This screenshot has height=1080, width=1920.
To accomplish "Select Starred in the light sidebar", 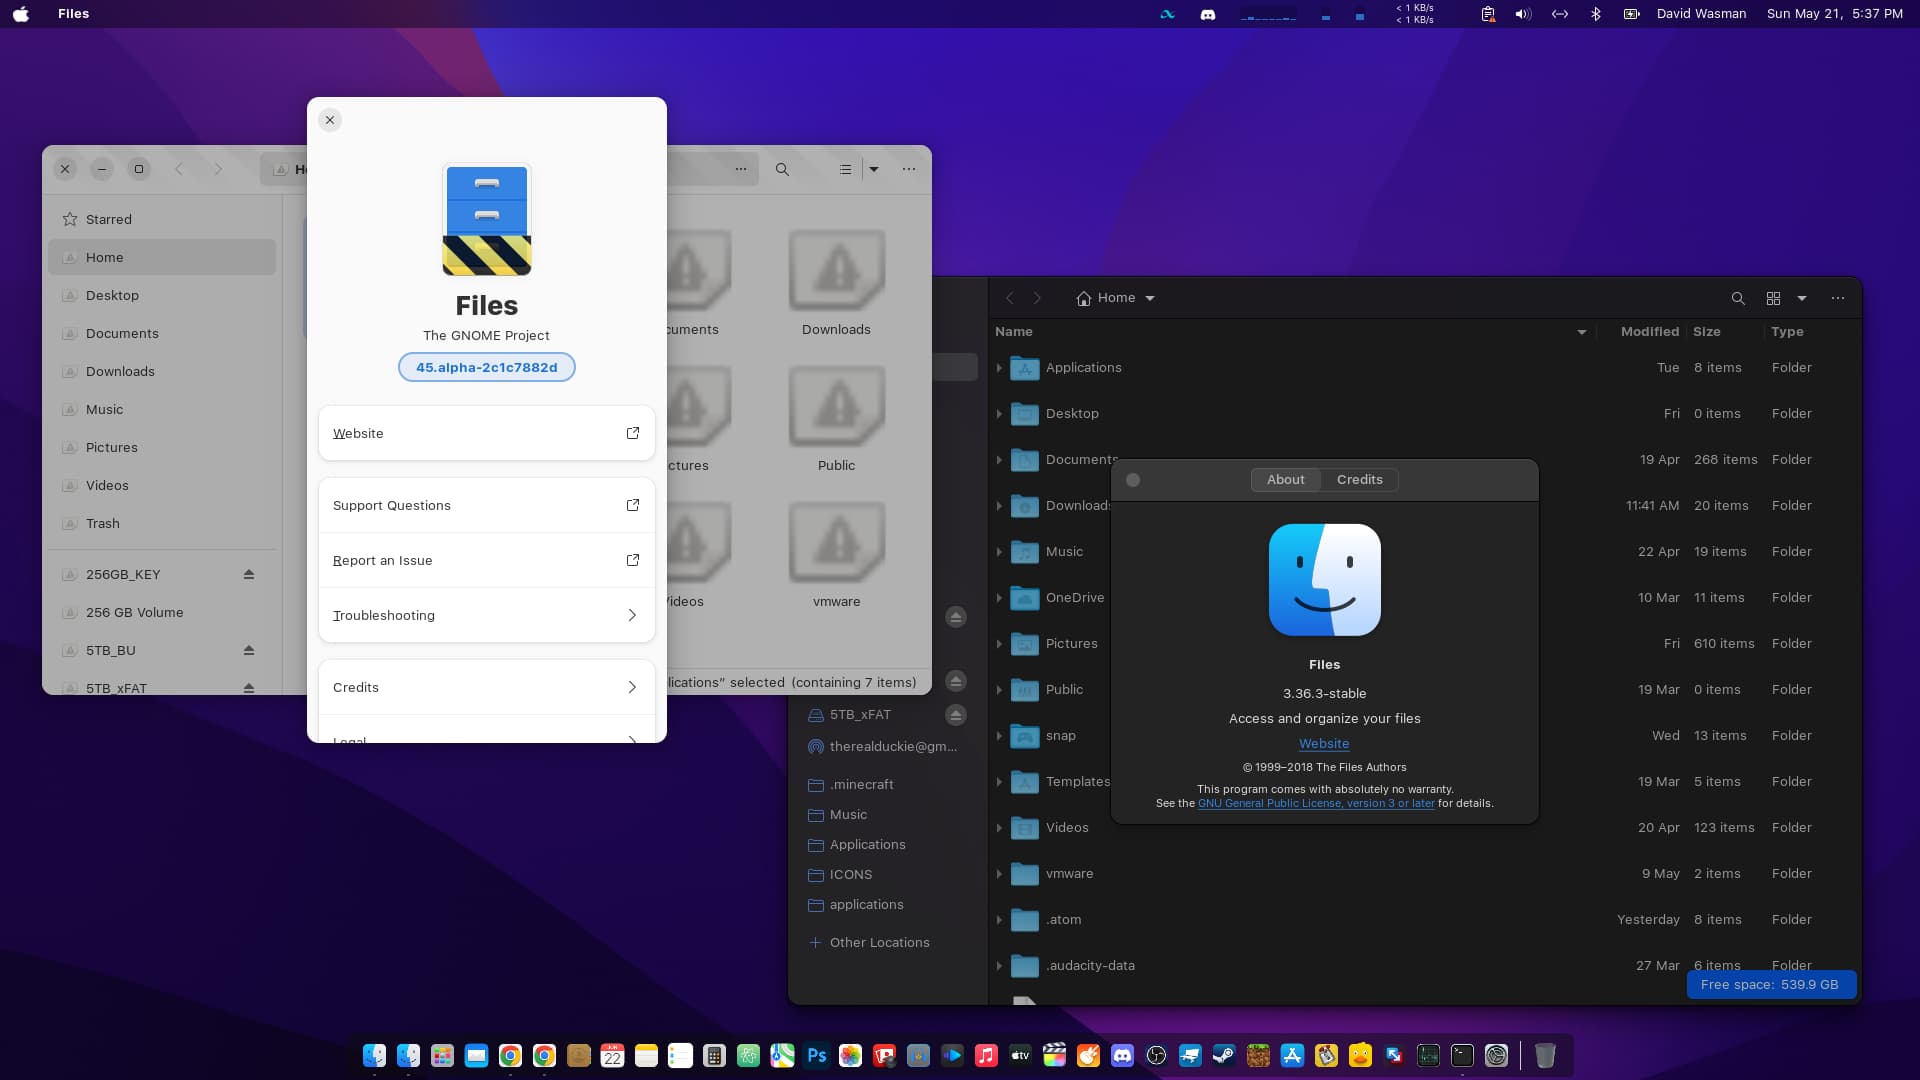I will 109,219.
